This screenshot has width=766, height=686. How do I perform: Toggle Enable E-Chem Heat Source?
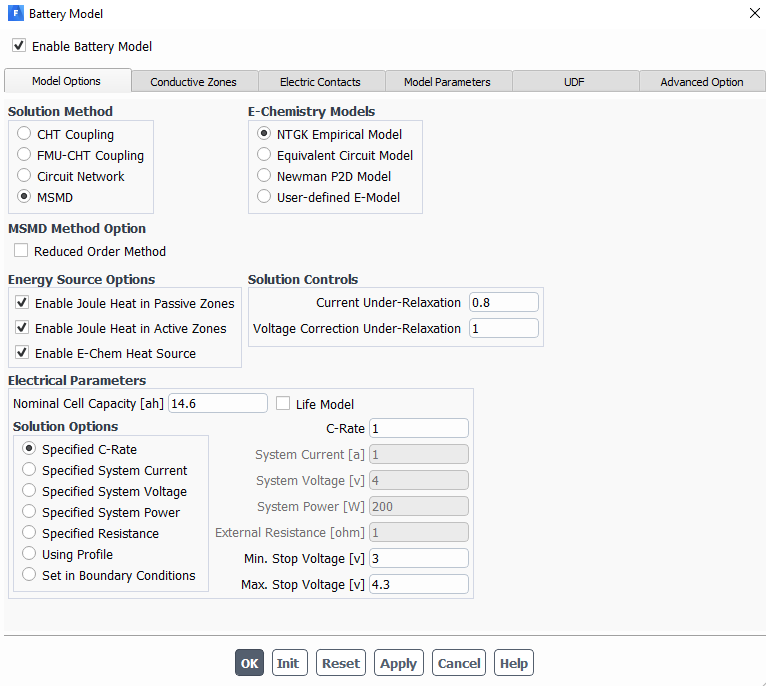[x=22, y=352]
